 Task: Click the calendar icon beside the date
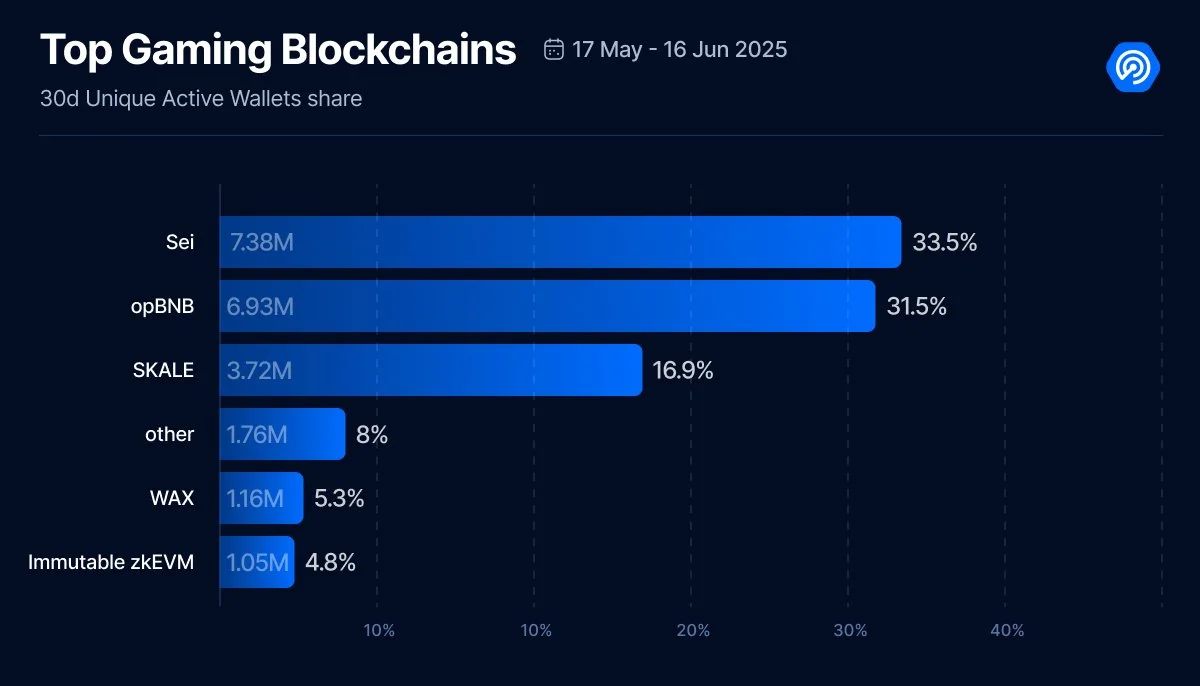[x=553, y=49]
